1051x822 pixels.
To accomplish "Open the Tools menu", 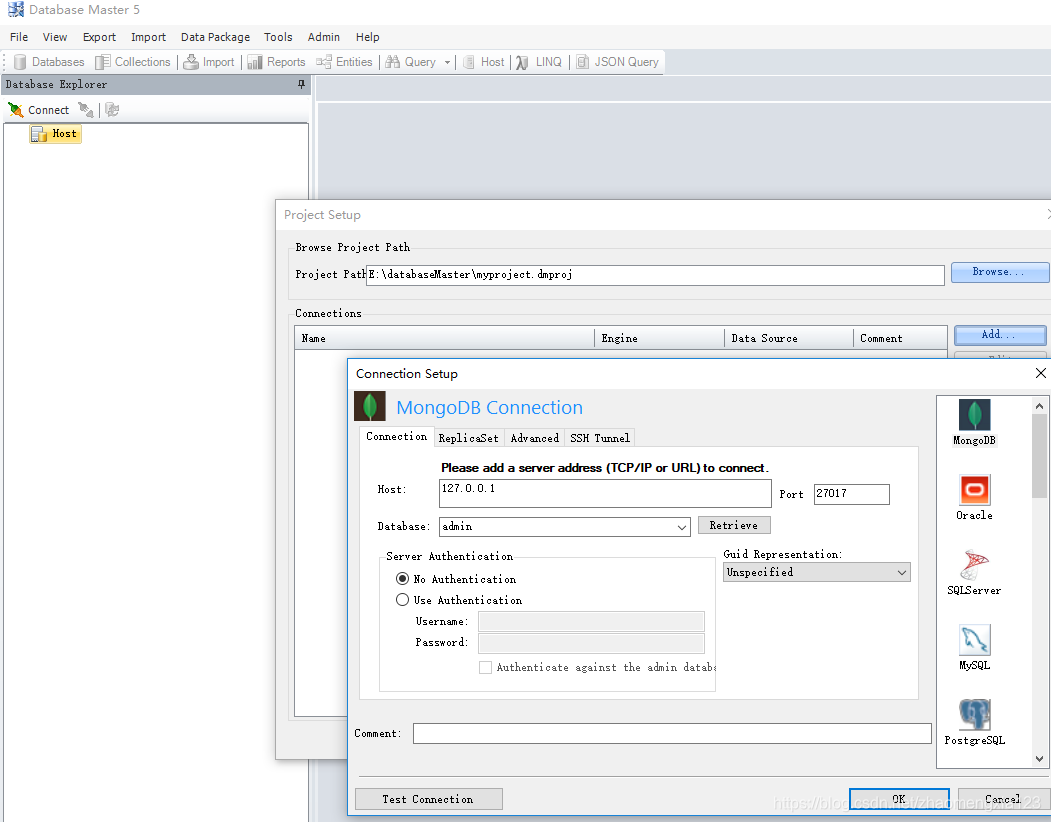I will pos(278,37).
